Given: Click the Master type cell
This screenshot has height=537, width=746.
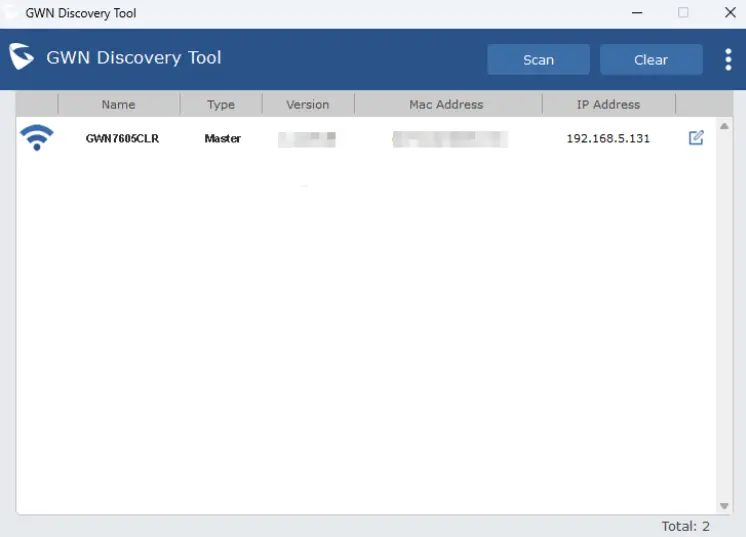Looking at the screenshot, I should click(x=223, y=138).
